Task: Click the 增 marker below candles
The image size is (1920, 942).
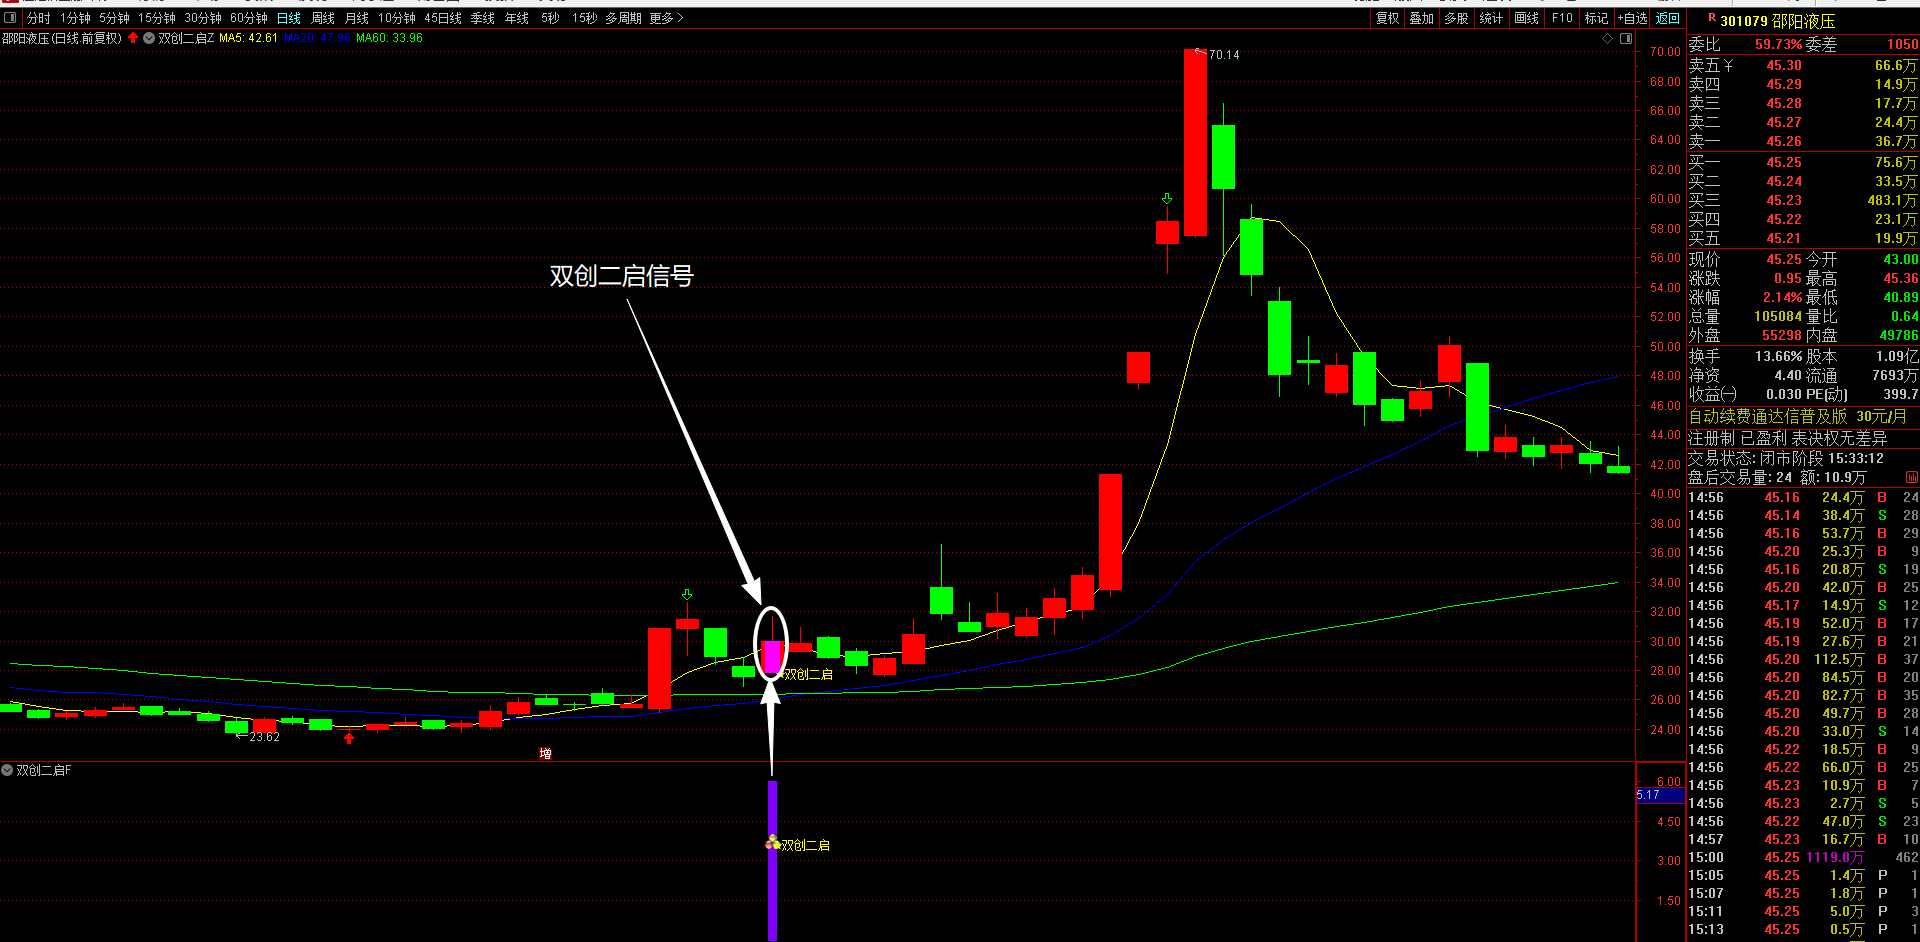Action: tap(545, 753)
